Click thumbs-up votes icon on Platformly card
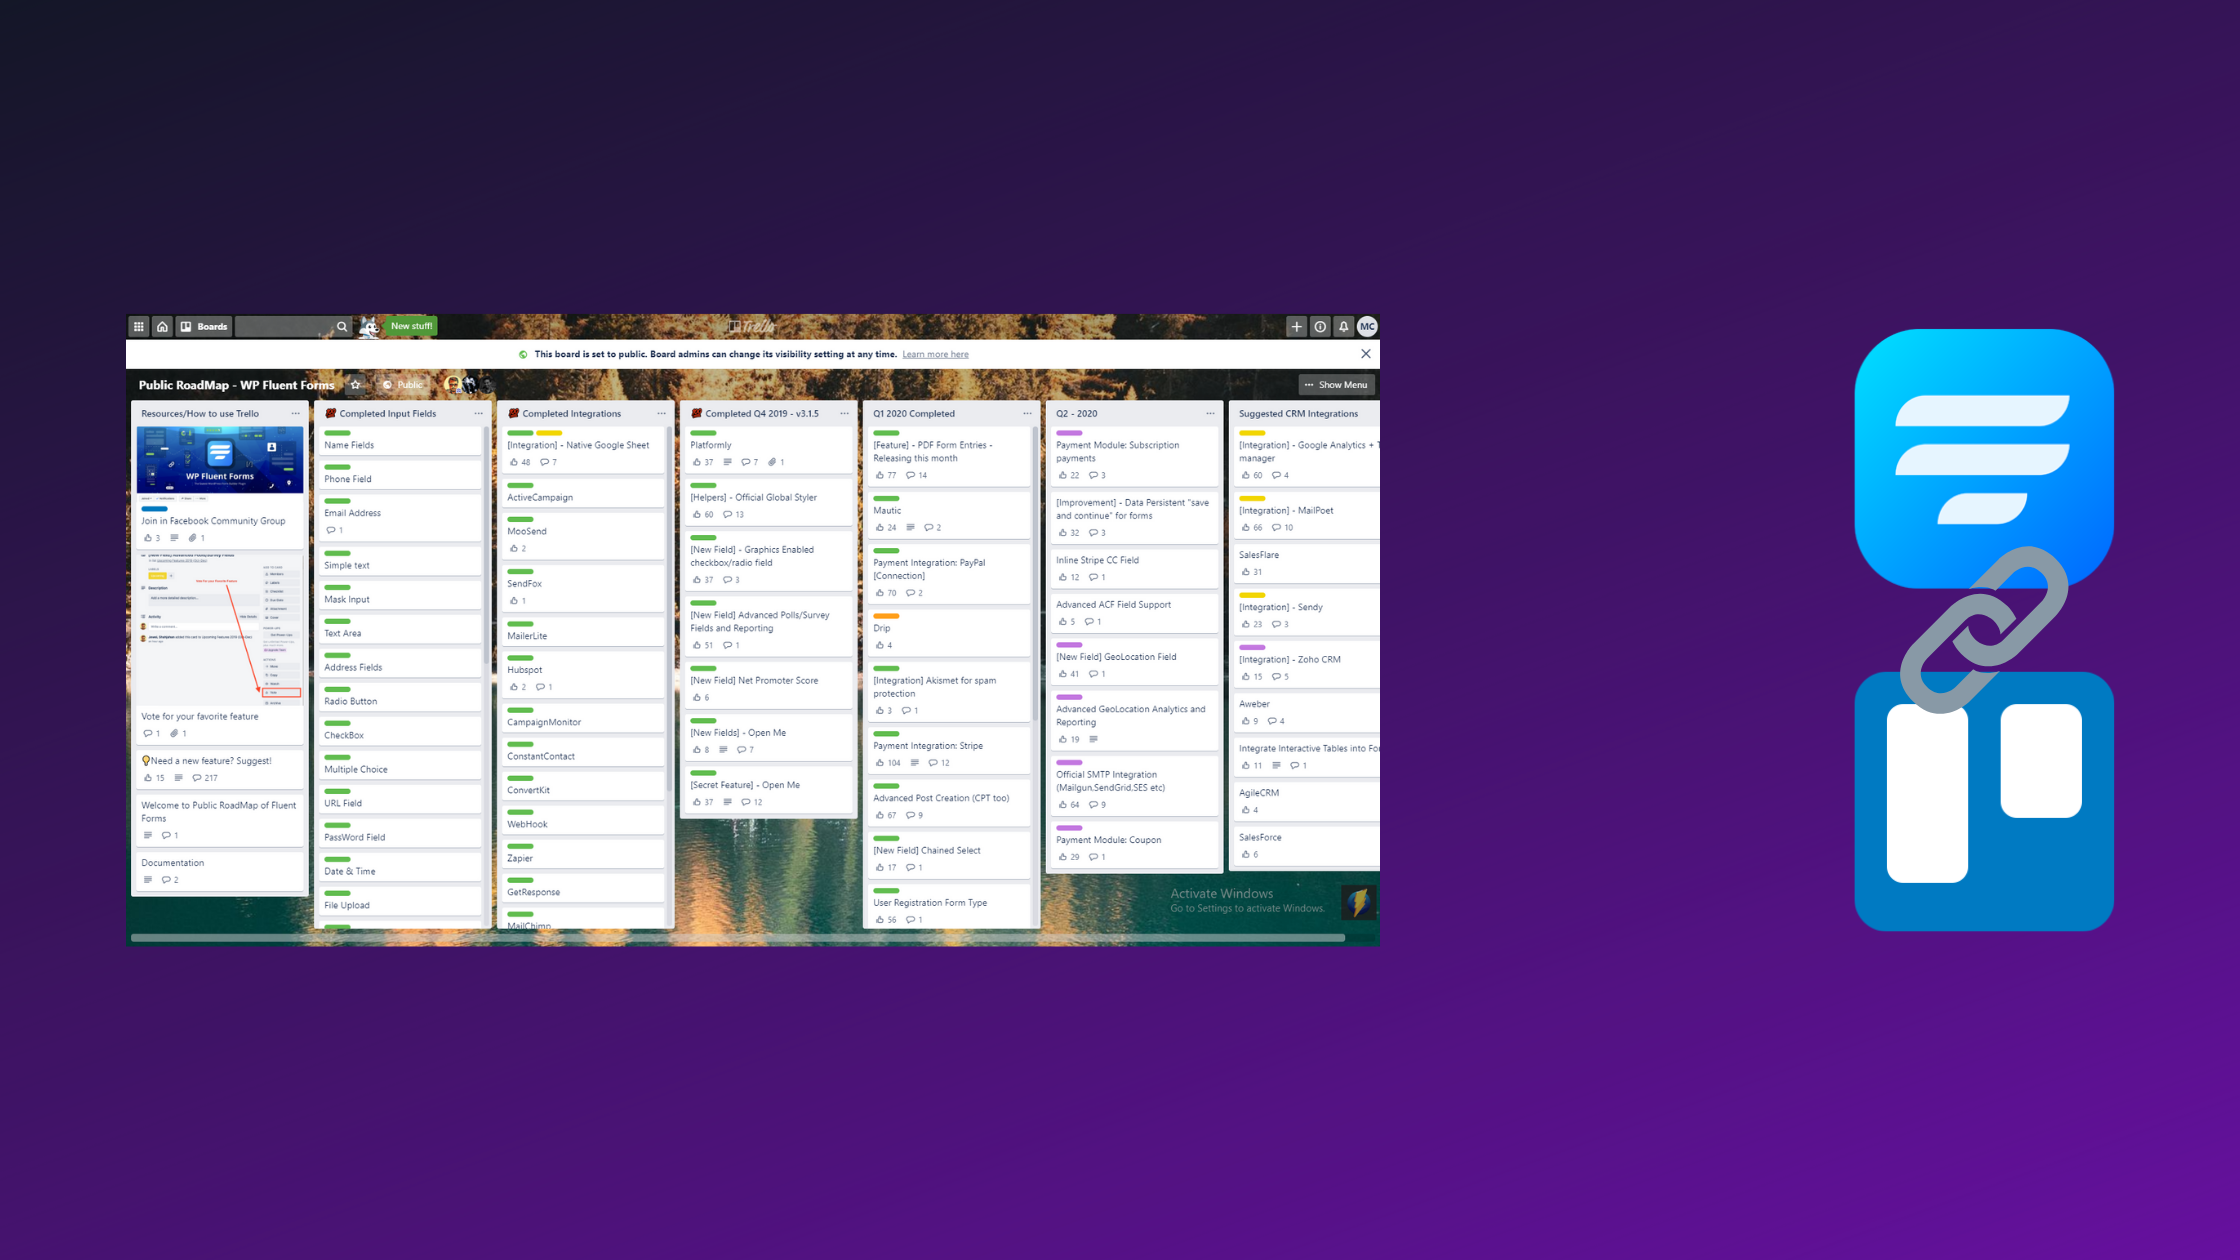 [x=697, y=462]
